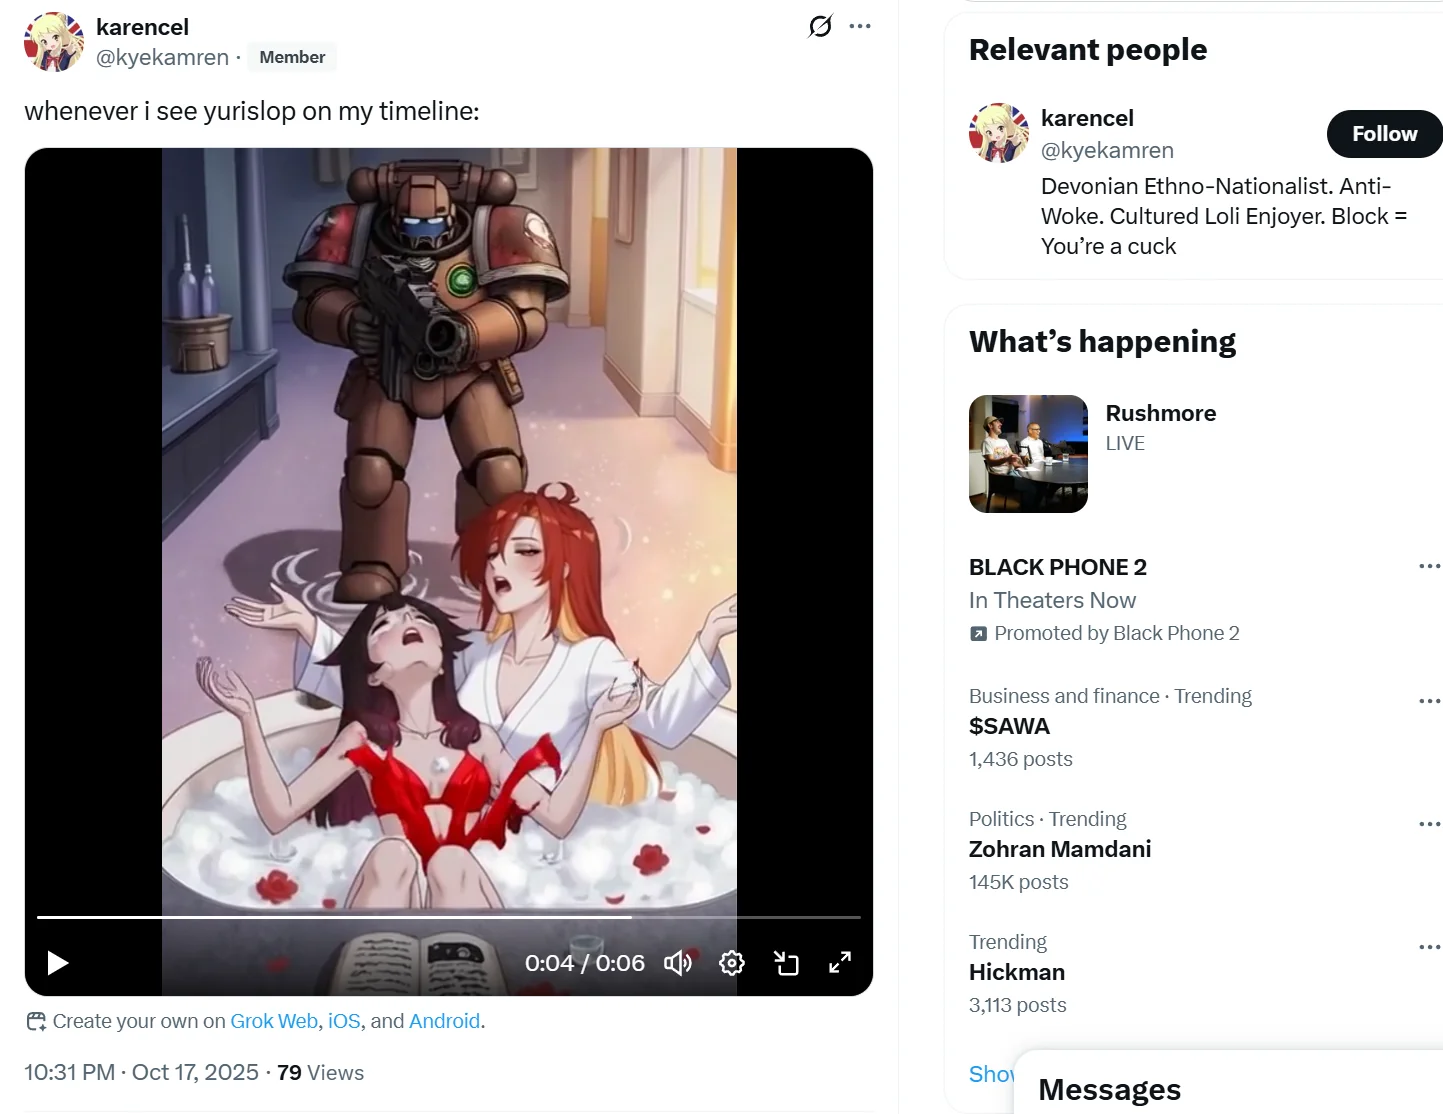Click the Promoted by Black Phone 2 label
This screenshot has width=1443, height=1114.
click(1117, 633)
